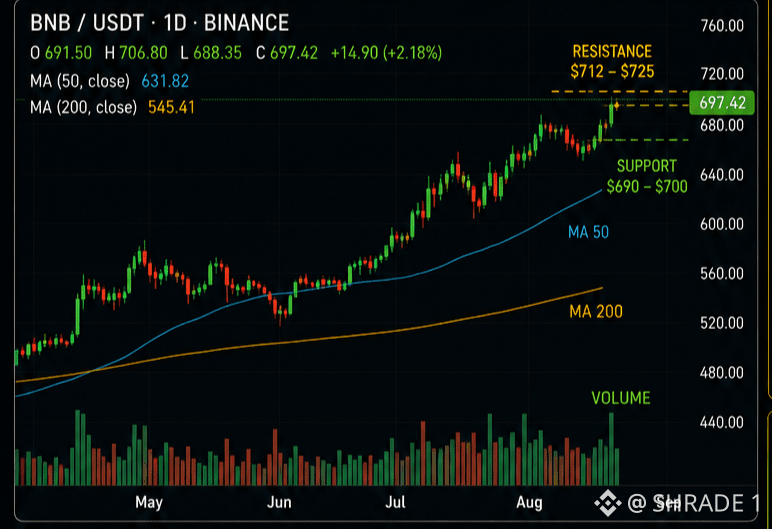Viewport: 772px width, 529px height.
Task: Click the 600.00 price axis label
Action: click(722, 224)
